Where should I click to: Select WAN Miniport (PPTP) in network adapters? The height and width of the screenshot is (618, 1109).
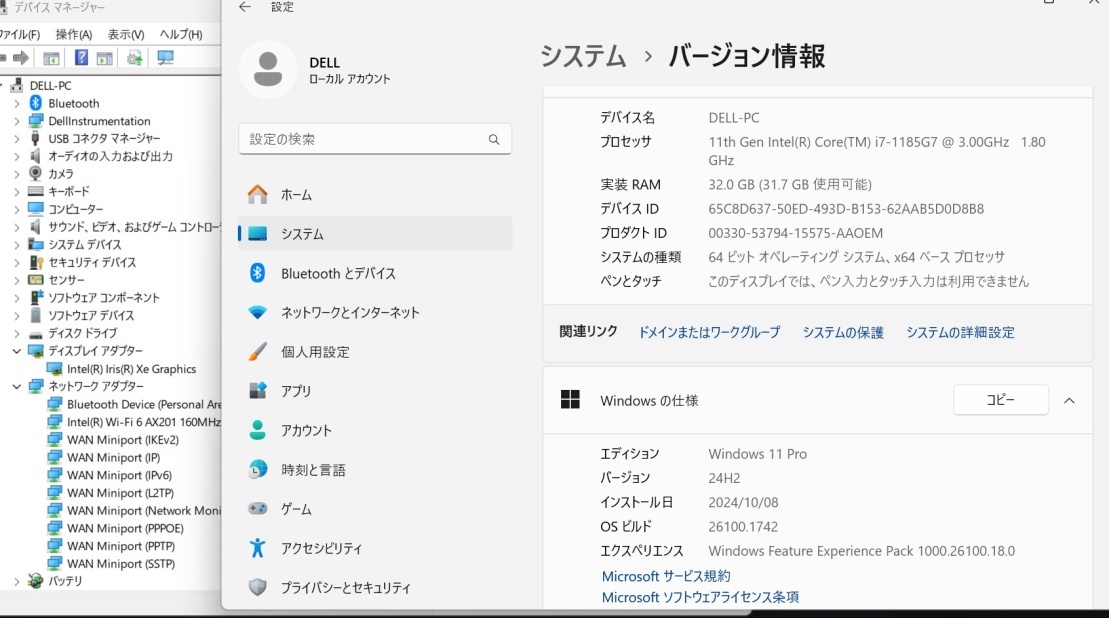pos(121,546)
